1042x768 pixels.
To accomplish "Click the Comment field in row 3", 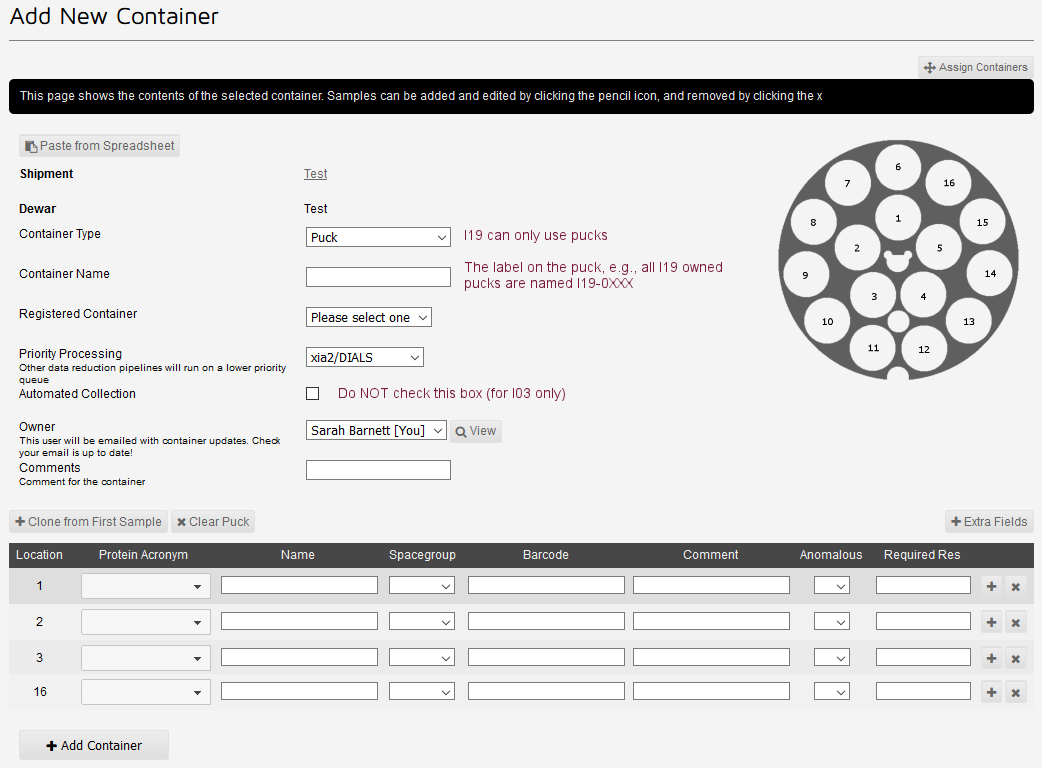I will 711,657.
